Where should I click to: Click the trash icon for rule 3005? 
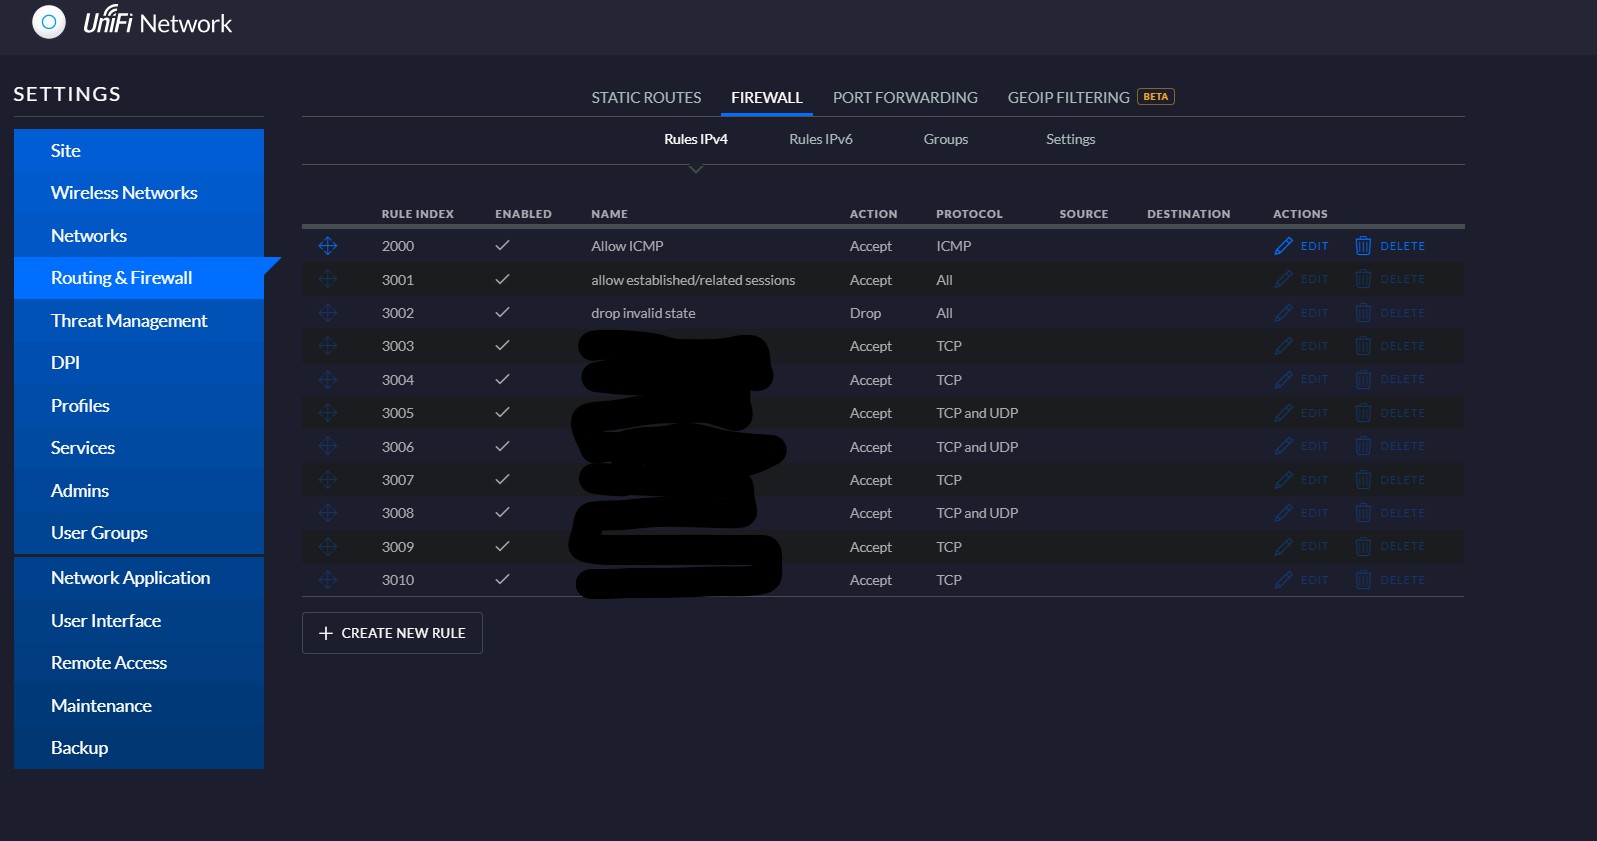pyautogui.click(x=1363, y=413)
